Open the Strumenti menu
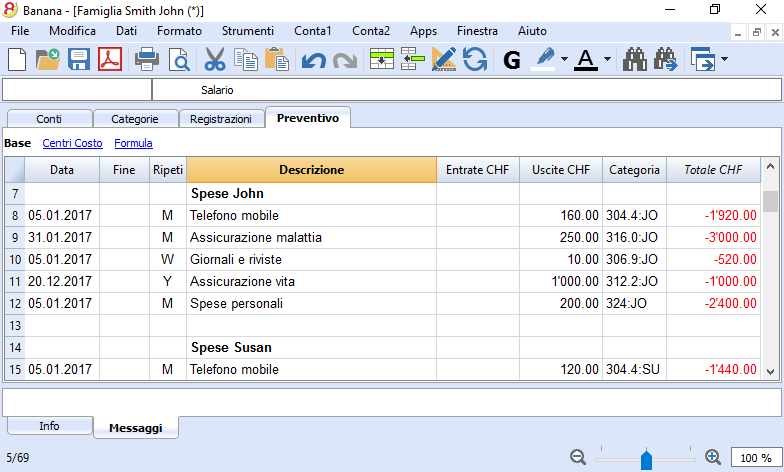Viewport: 784px width, 472px height. [x=248, y=31]
